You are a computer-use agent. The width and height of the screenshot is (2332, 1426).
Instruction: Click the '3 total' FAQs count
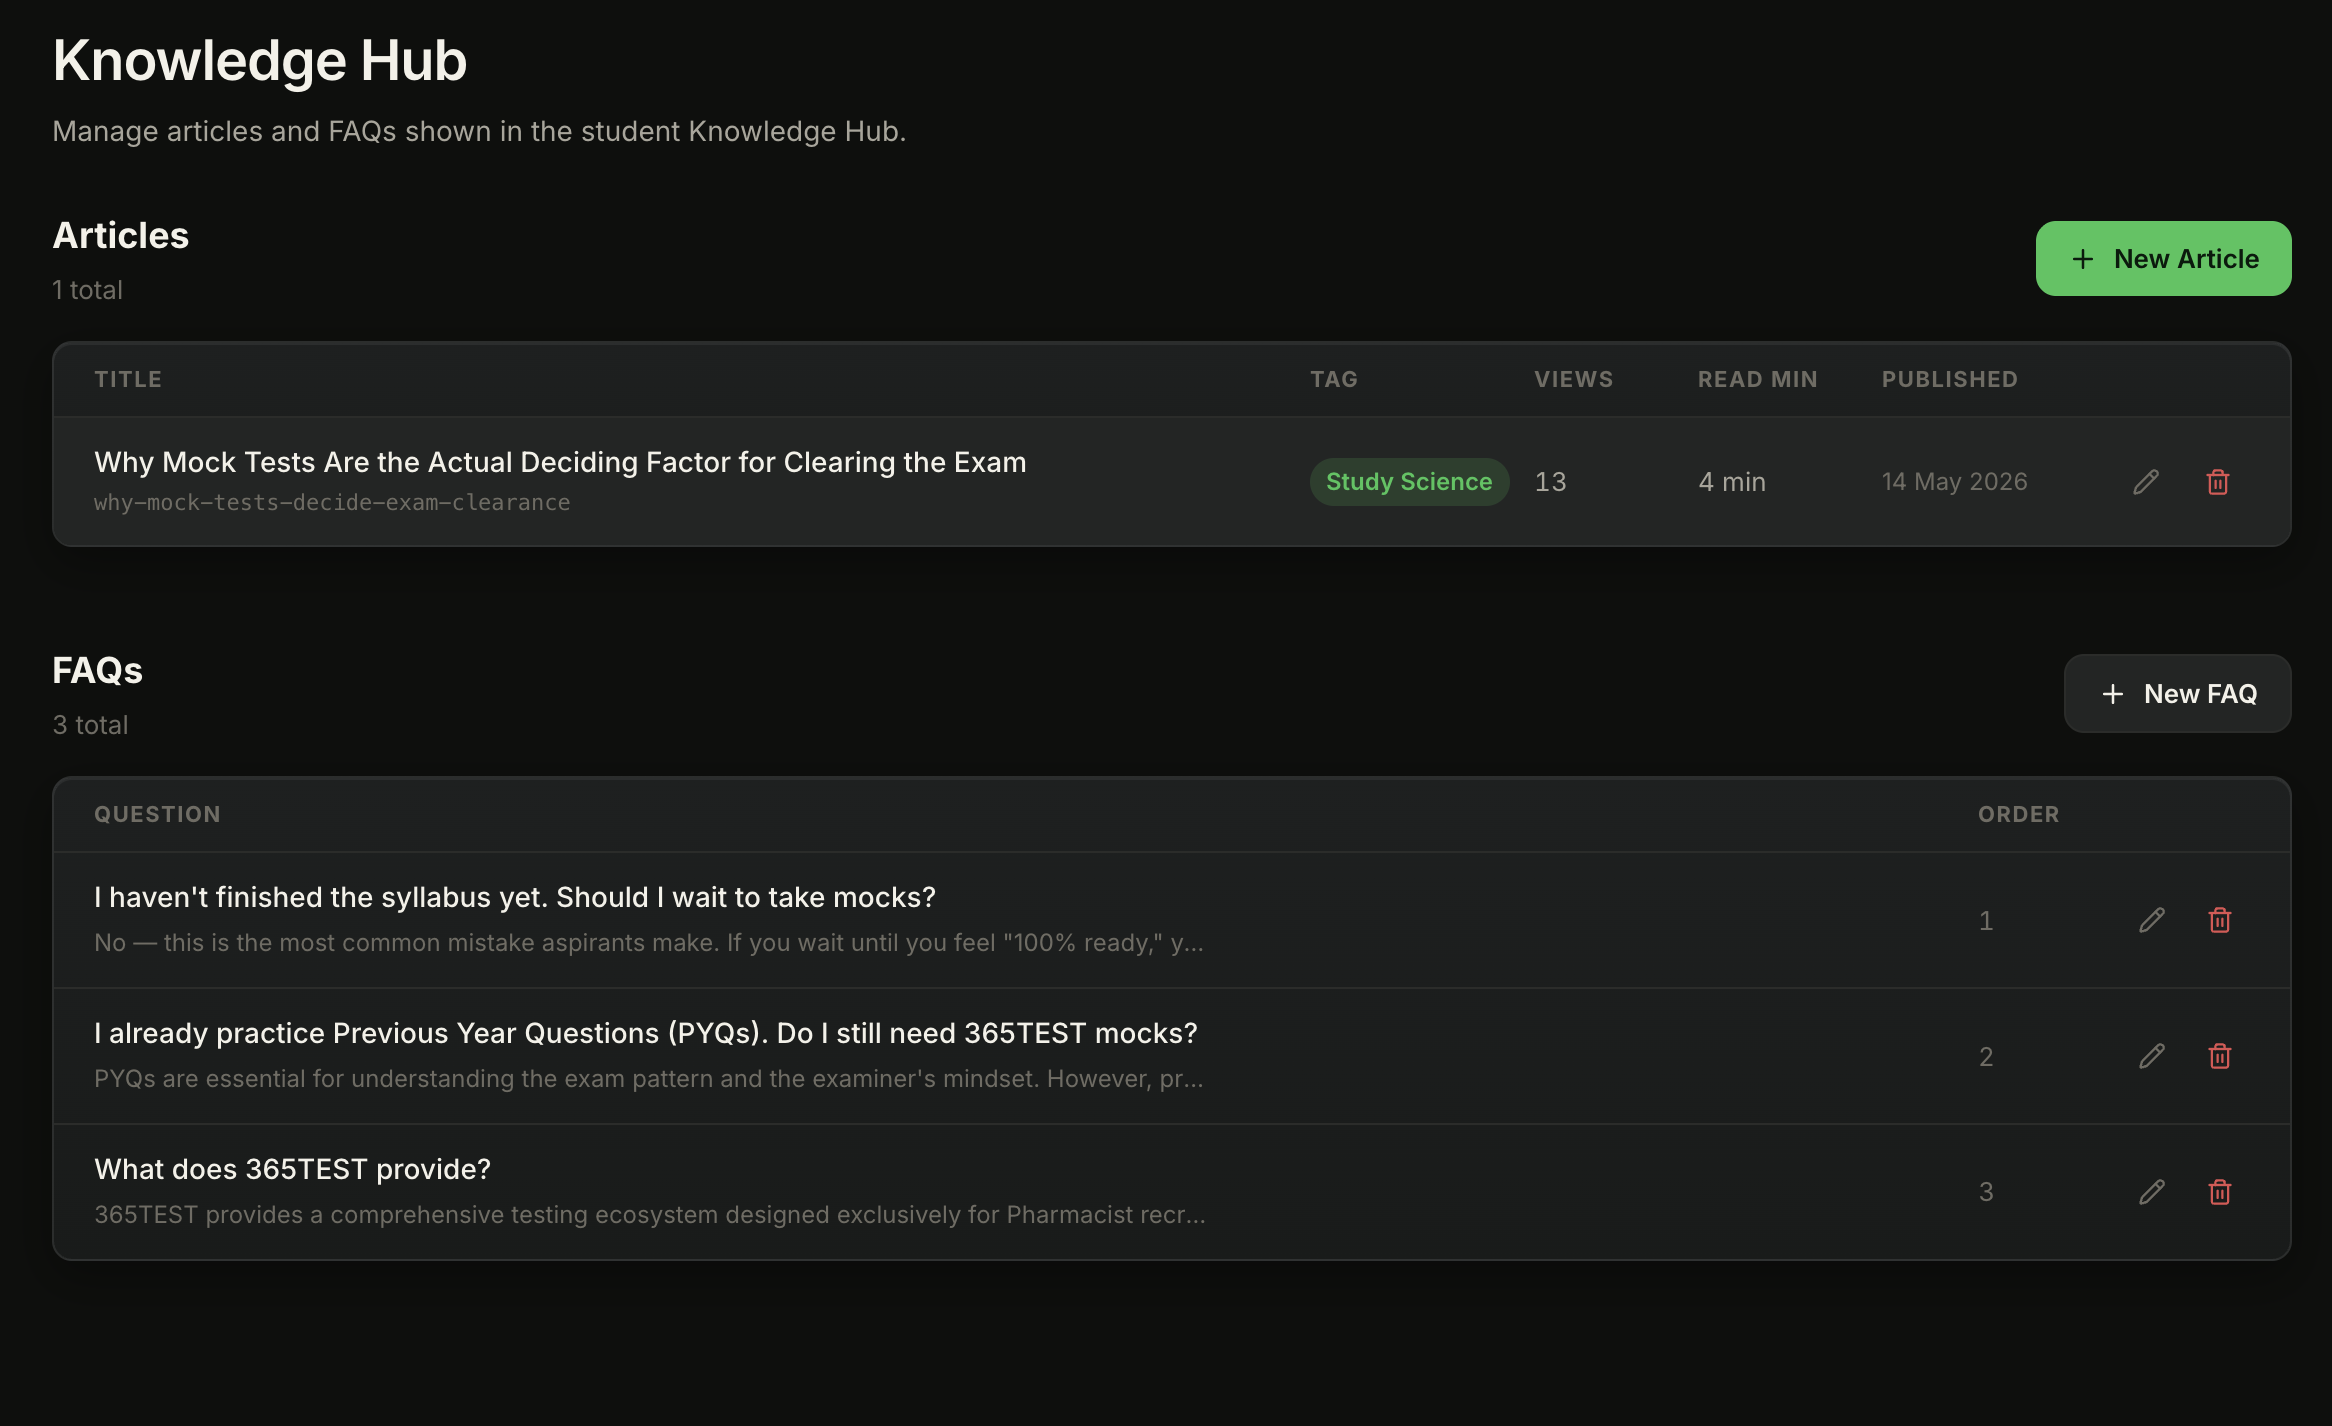90,725
